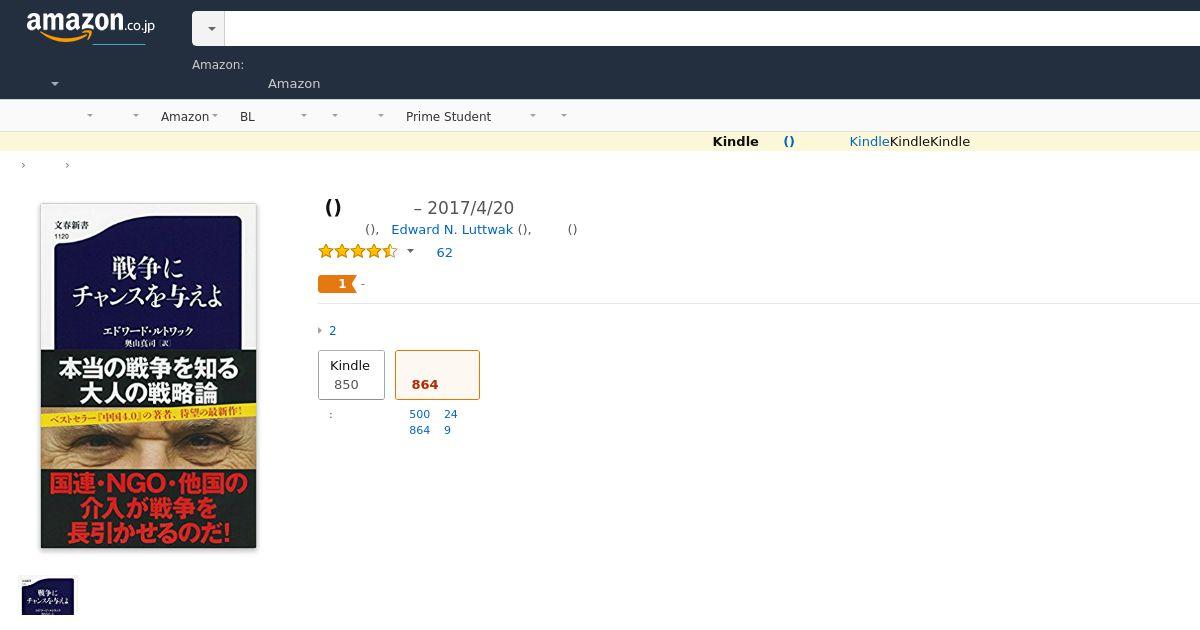The width and height of the screenshot is (1200, 630).
Task: Open the 9 offers count link
Action: pyautogui.click(x=447, y=430)
